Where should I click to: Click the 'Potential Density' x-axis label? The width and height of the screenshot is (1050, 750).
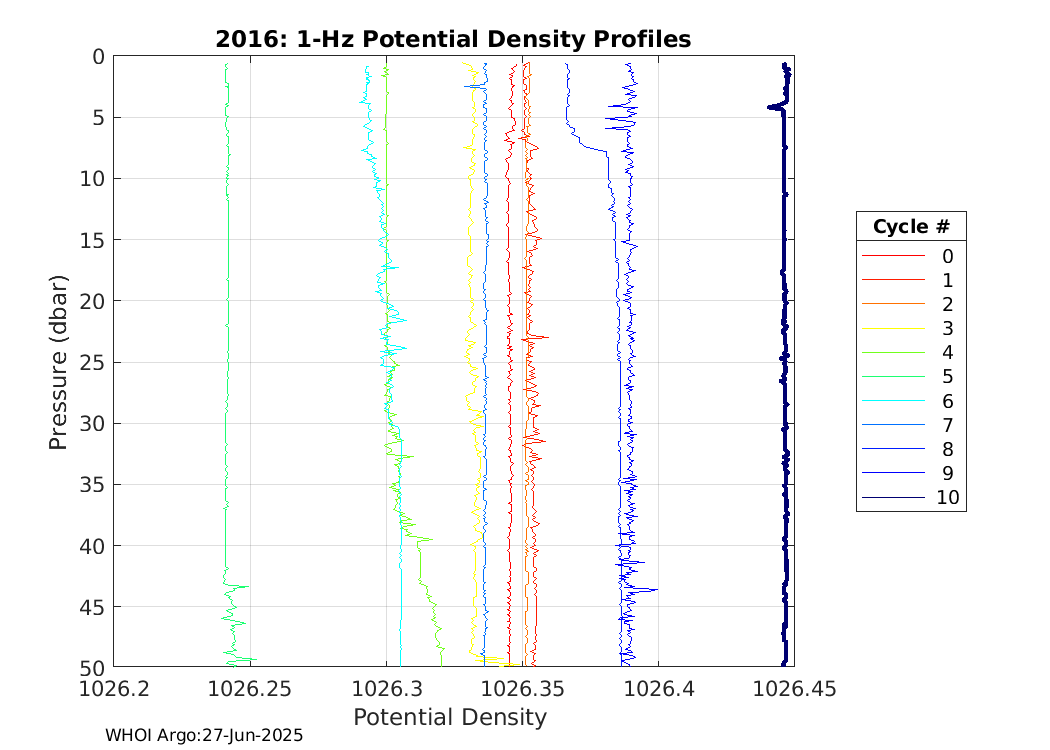pos(450,717)
